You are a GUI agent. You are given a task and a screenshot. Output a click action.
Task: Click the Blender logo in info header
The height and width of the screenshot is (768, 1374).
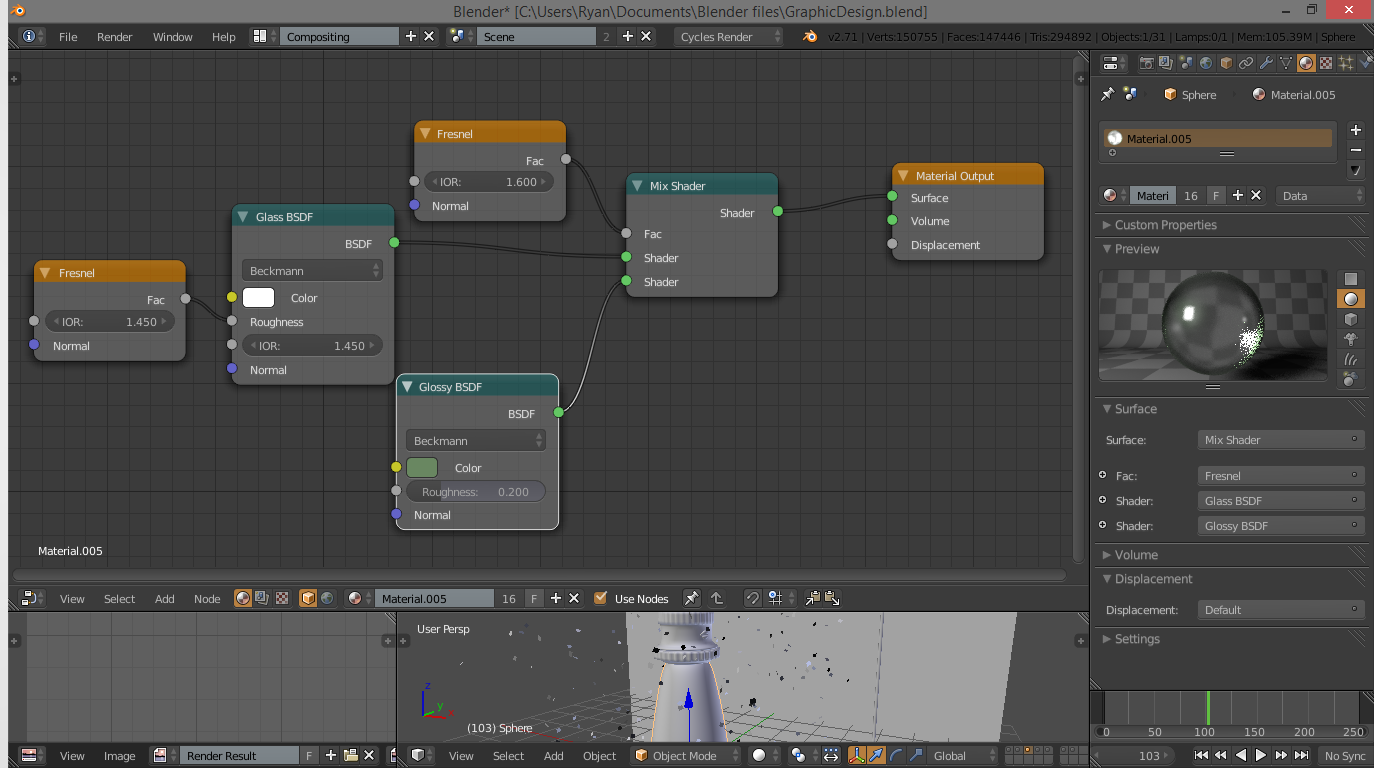[810, 36]
